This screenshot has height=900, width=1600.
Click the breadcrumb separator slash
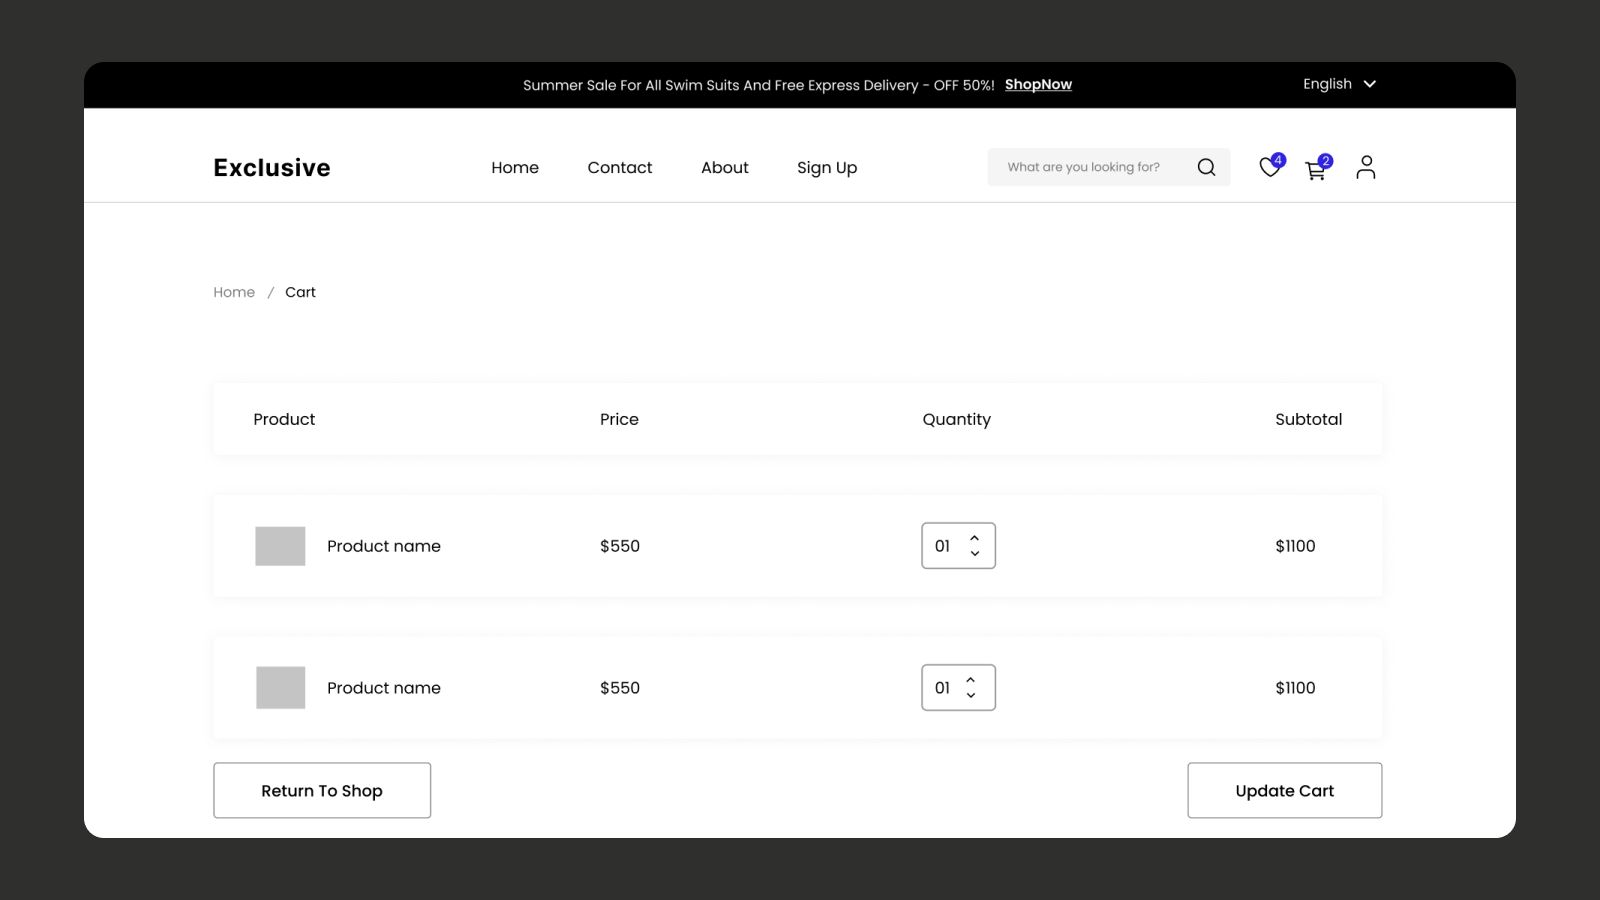[269, 292]
